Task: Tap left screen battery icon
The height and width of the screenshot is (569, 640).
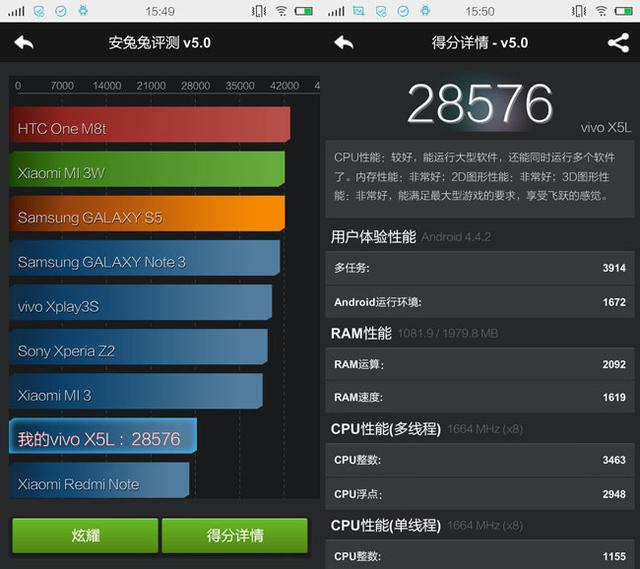Action: 304,11
